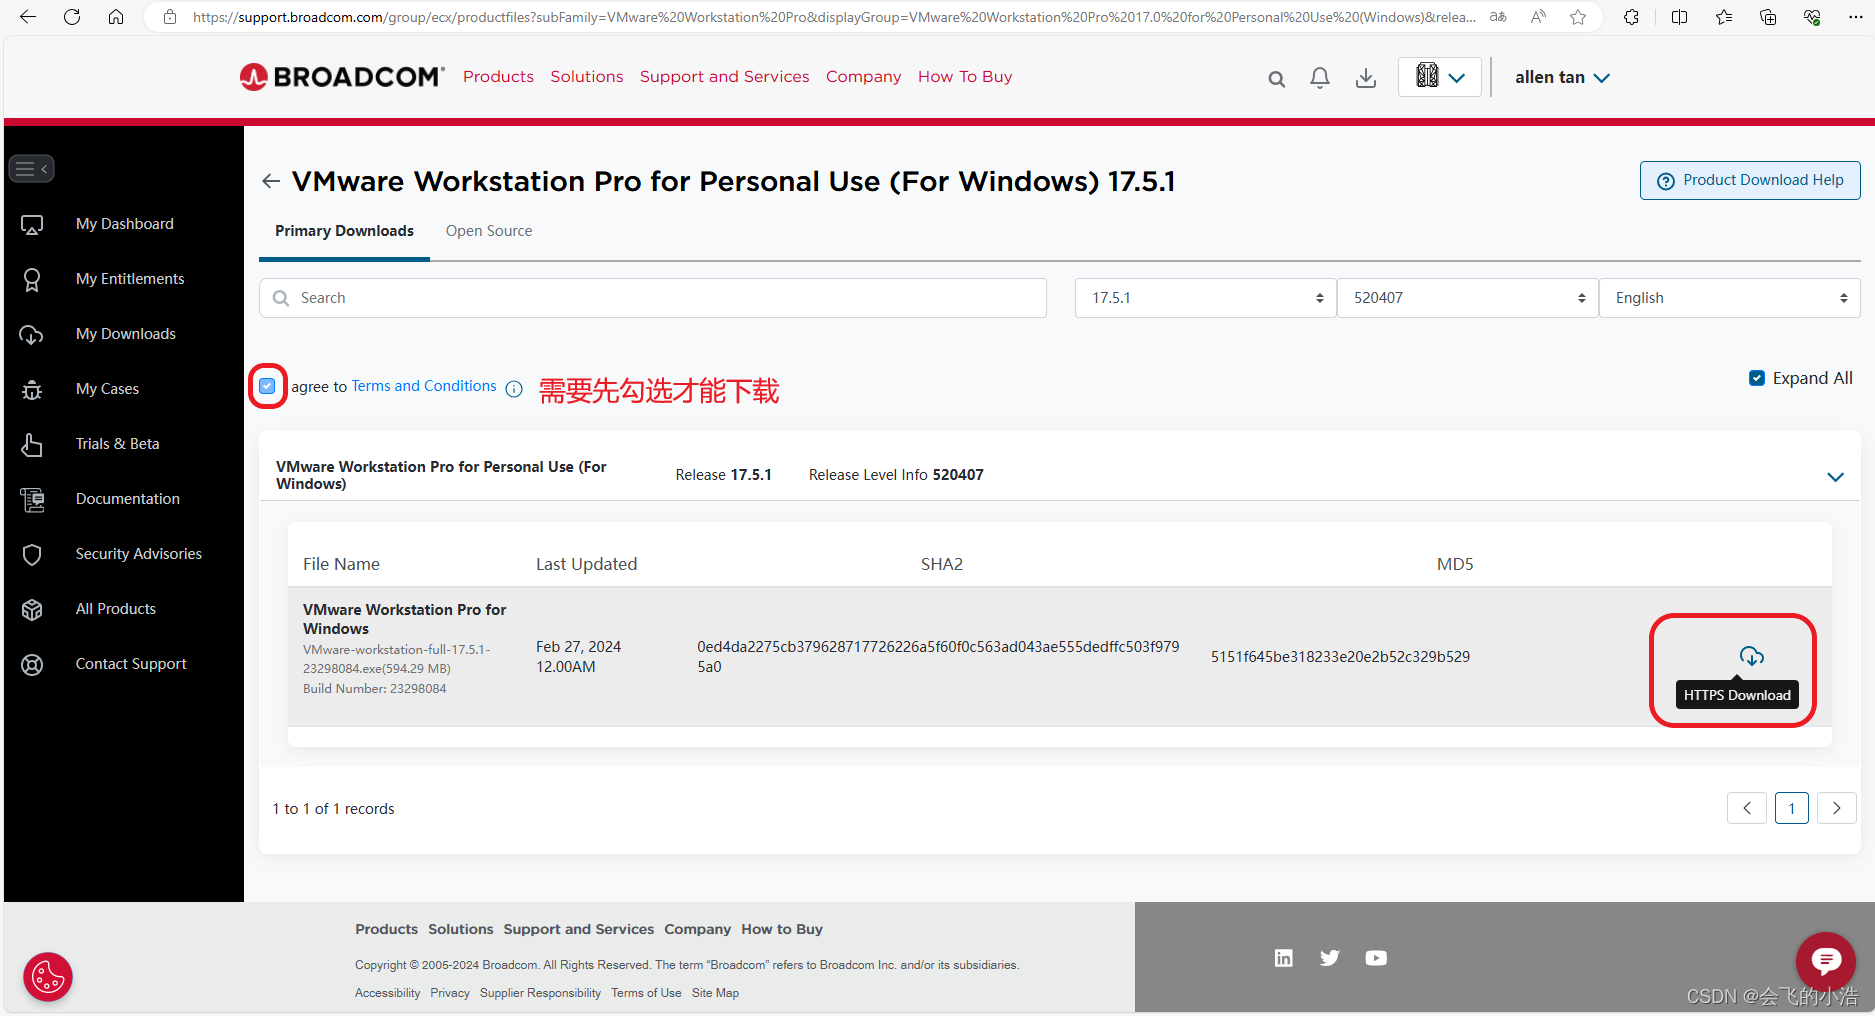Open footer Supplier Responsibility link

tap(540, 993)
